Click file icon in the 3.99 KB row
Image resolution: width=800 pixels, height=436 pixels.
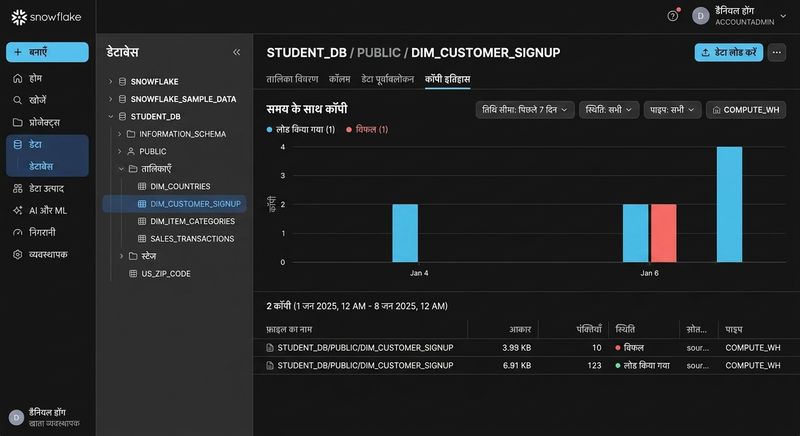(270, 348)
